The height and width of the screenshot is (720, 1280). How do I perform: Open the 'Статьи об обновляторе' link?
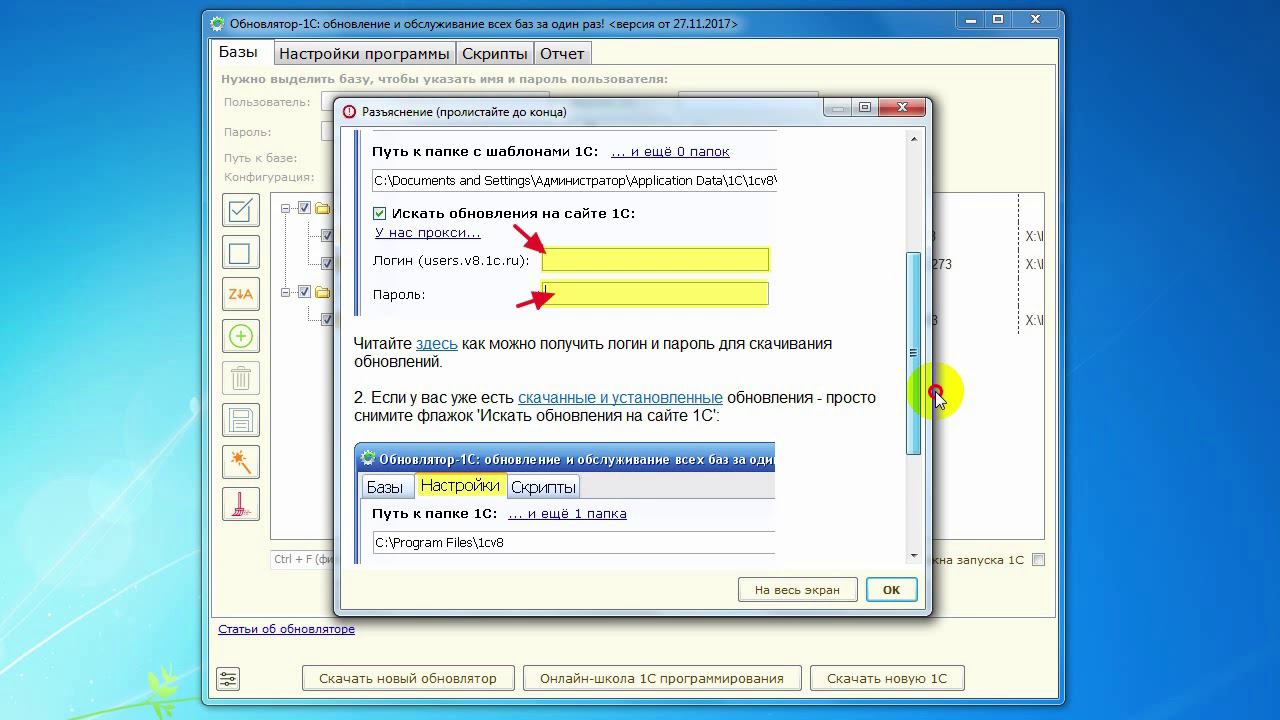(286, 629)
